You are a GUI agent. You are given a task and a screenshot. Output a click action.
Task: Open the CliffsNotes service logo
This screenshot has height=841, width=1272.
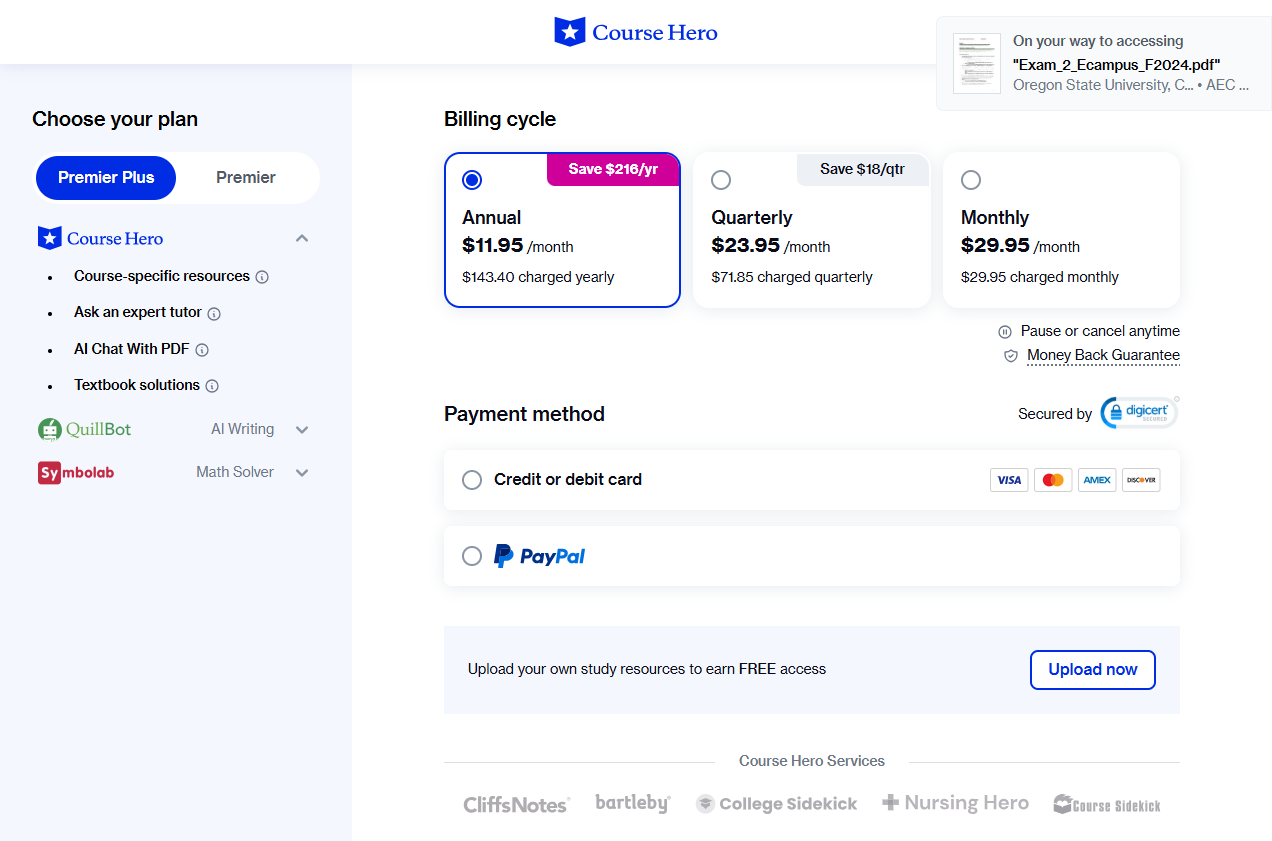[517, 805]
